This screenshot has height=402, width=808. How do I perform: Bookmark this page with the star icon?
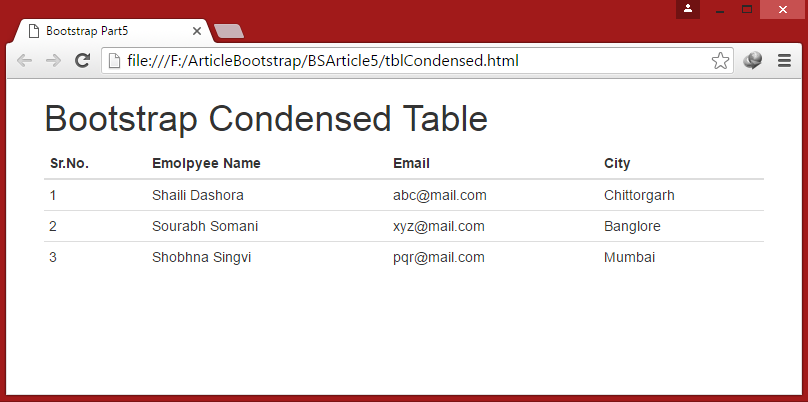click(x=720, y=61)
